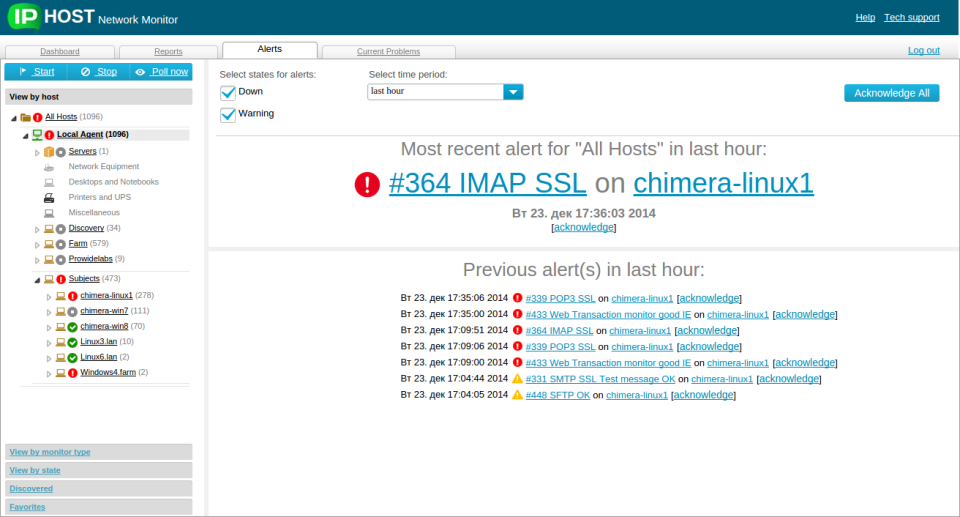960x517 pixels.
Task: Uncheck the Warning state checkbox
Action: click(x=228, y=115)
